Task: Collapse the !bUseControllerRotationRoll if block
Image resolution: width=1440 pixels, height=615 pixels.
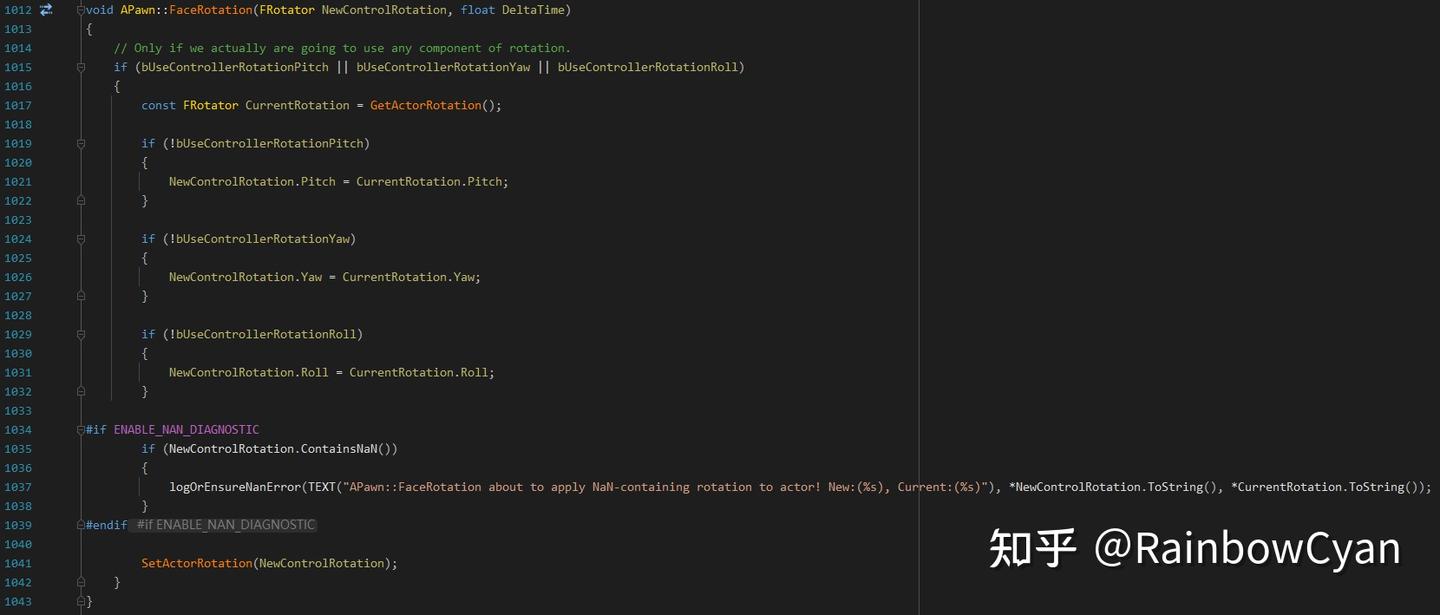Action: [x=81, y=334]
